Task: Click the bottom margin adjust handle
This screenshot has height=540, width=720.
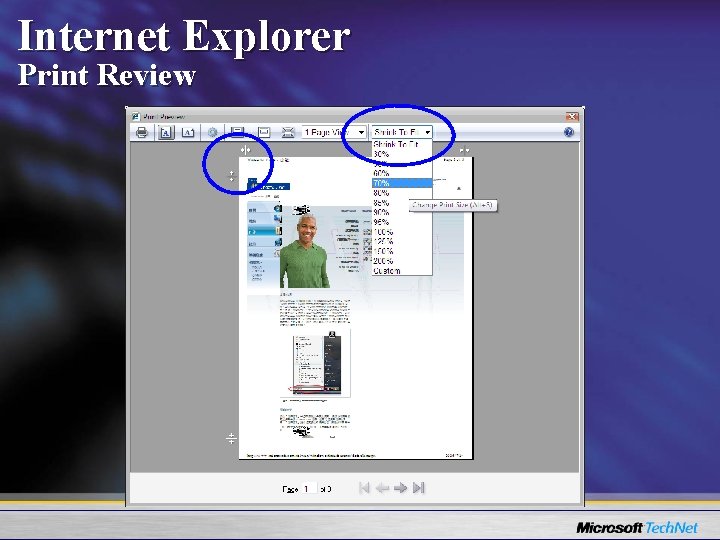Action: tap(231, 439)
